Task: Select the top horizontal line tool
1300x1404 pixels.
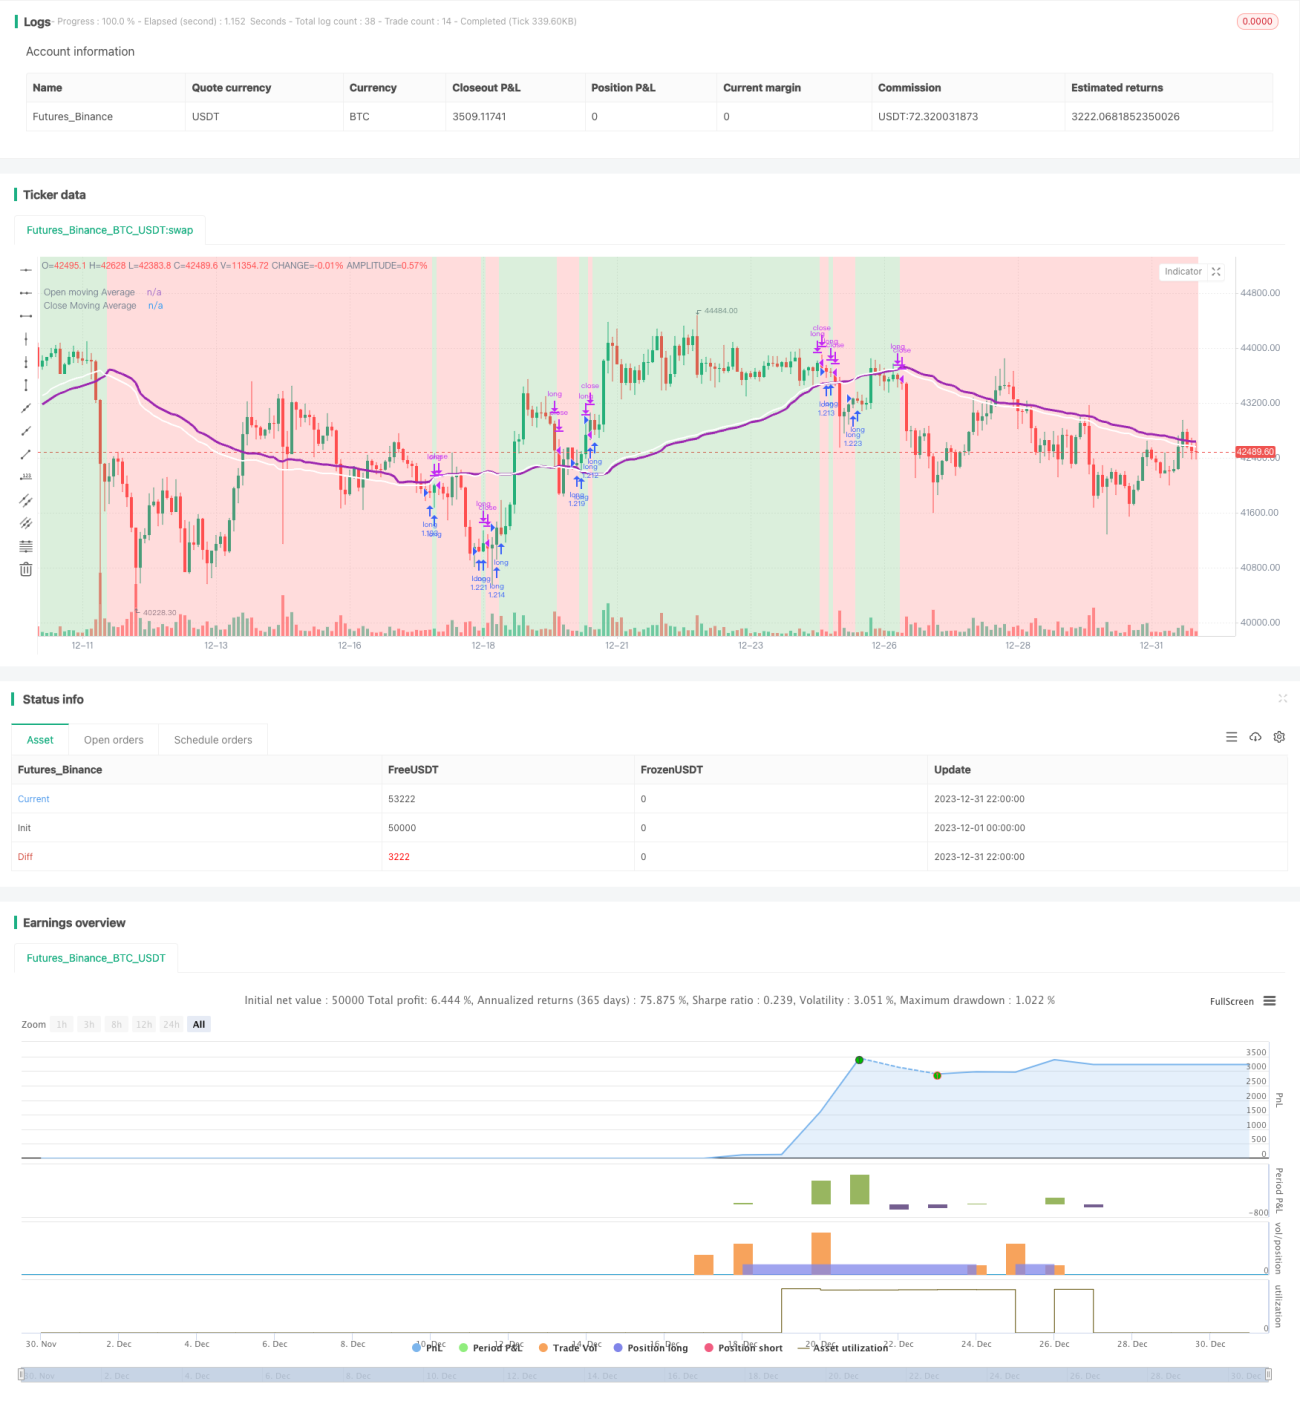Action: (x=26, y=270)
